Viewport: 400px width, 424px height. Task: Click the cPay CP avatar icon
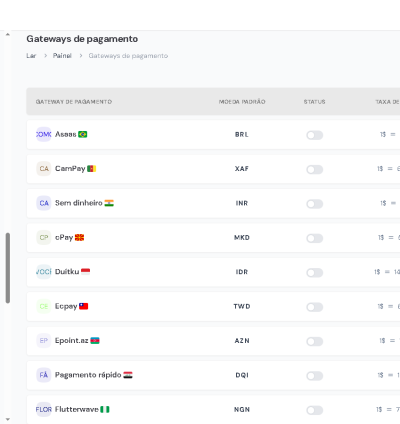(44, 237)
